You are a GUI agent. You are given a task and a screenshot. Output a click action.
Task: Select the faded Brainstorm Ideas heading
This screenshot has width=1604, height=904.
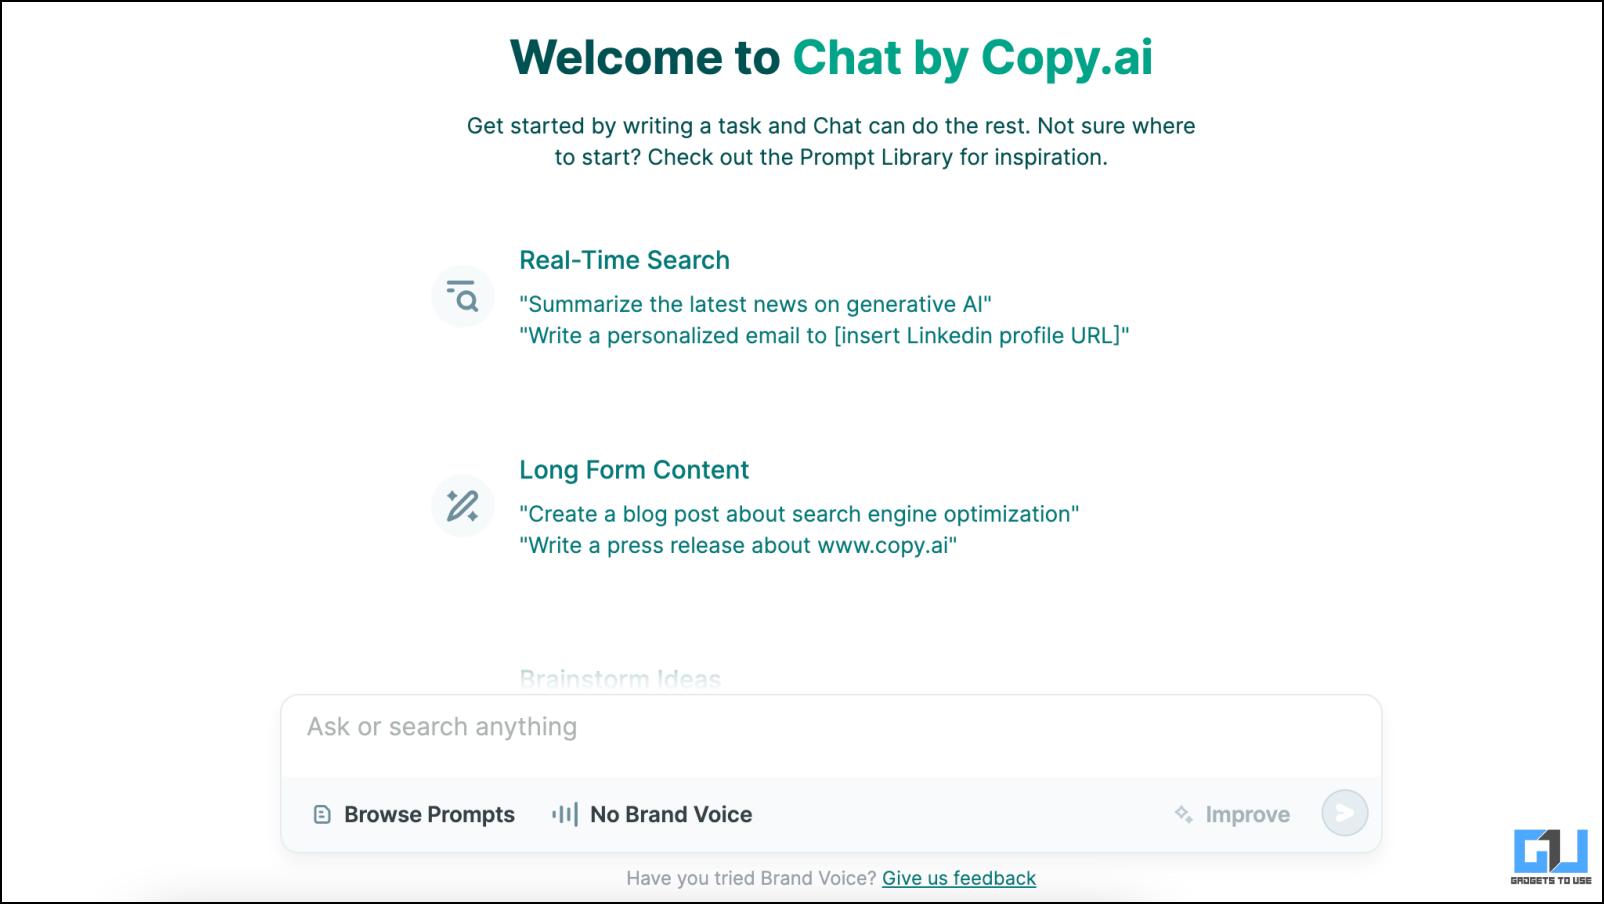coord(620,679)
